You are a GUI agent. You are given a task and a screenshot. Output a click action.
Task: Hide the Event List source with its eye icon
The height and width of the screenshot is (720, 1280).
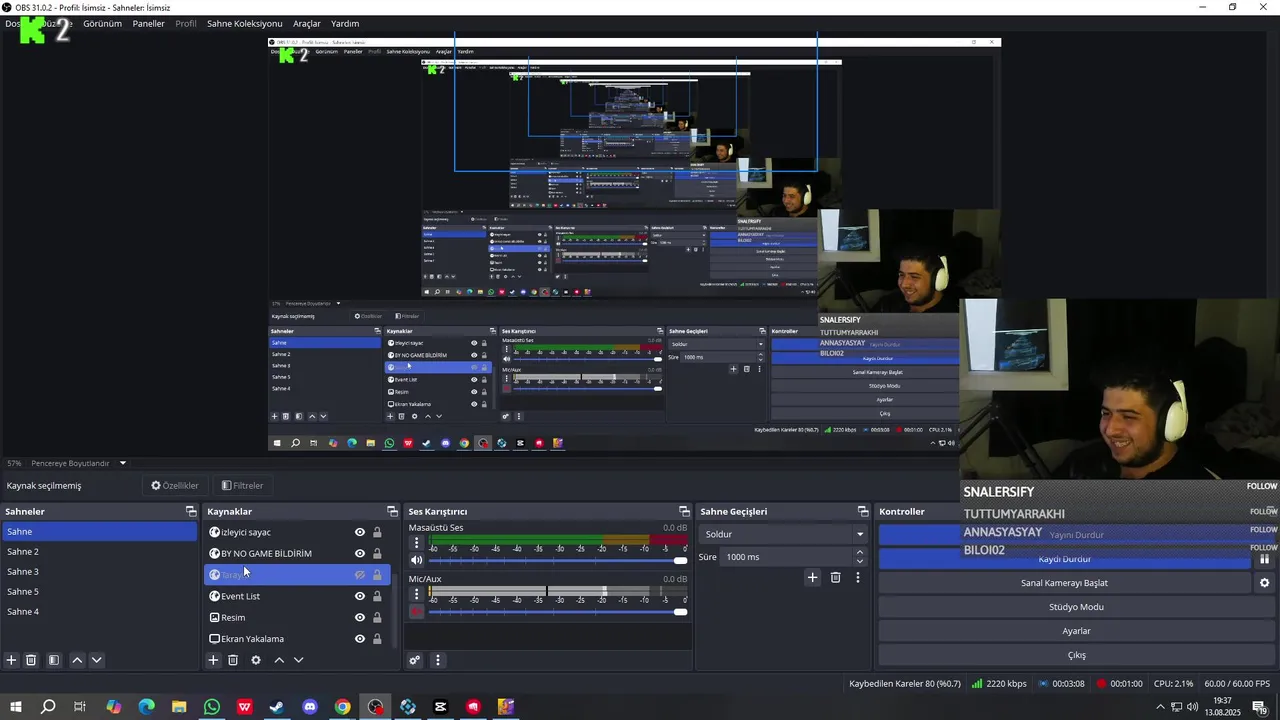(360, 596)
